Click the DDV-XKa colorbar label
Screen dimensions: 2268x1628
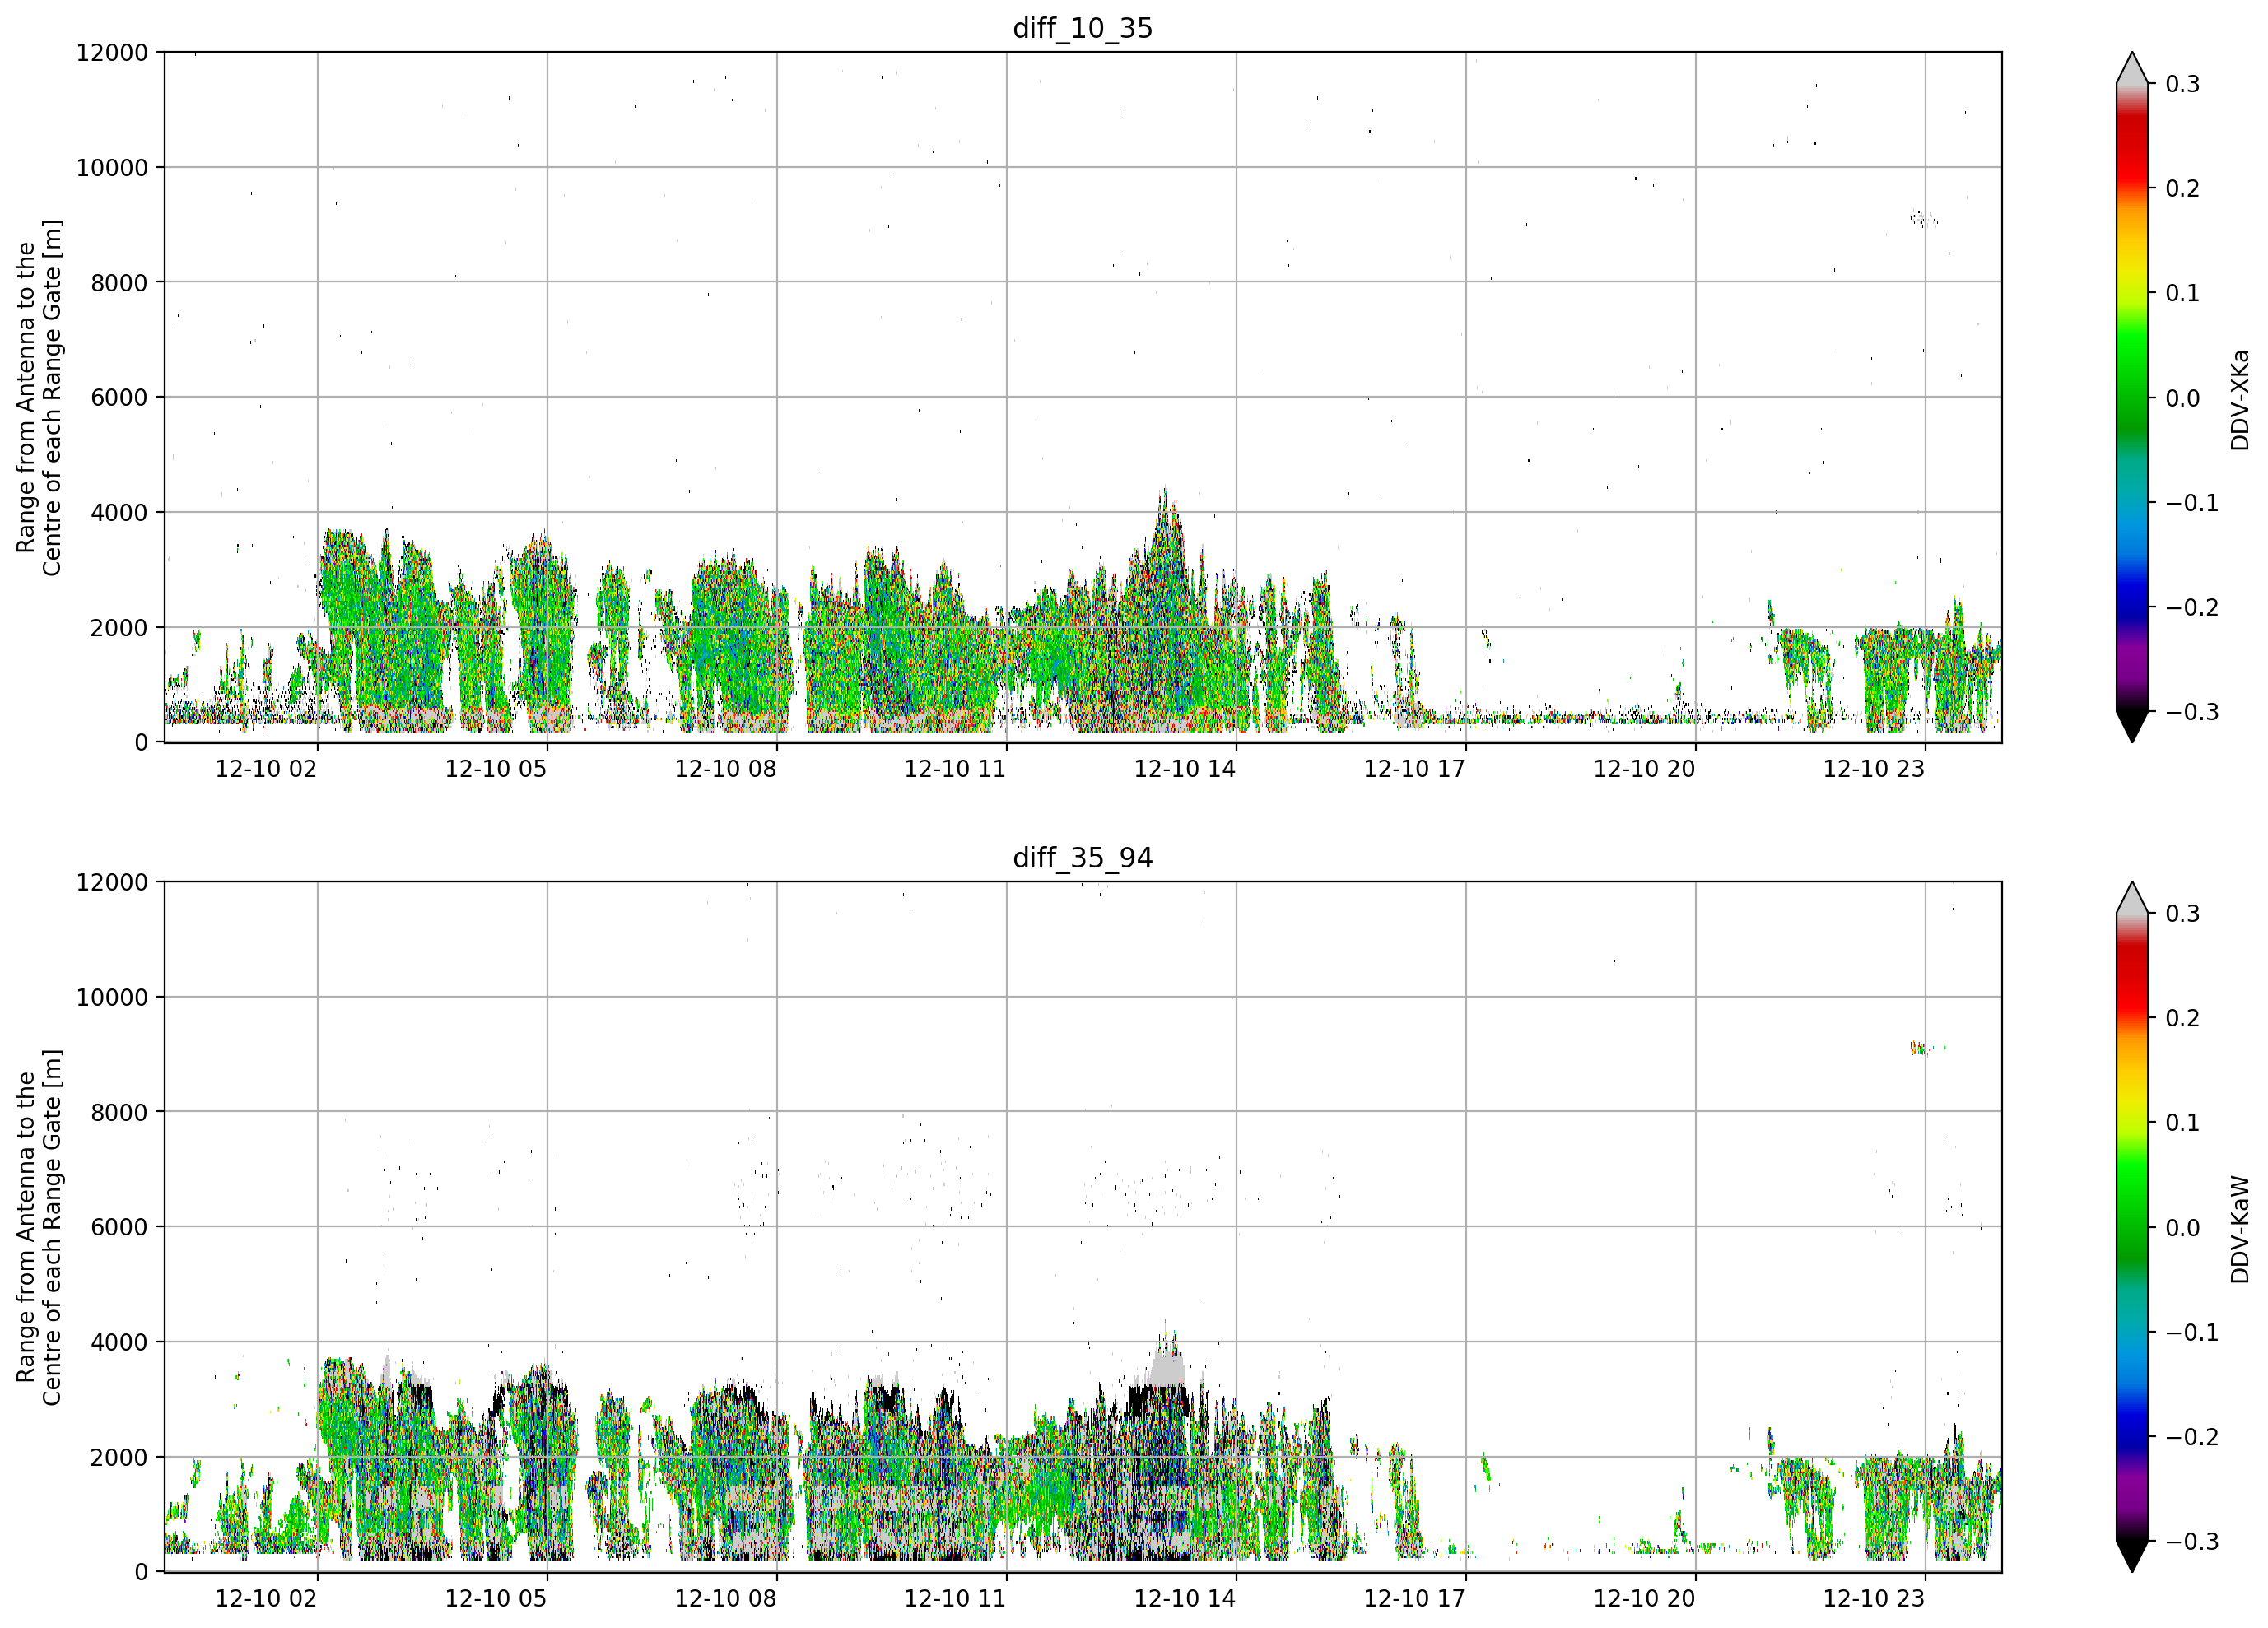2239,400
